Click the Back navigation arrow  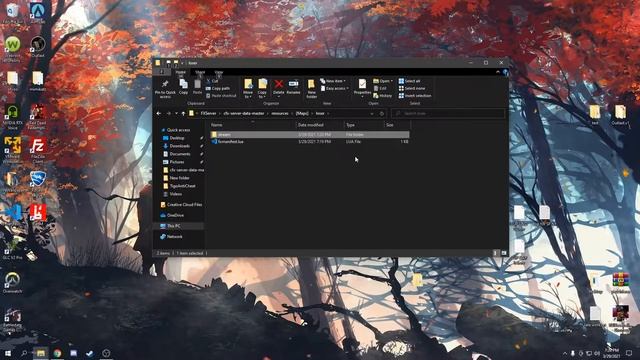159,113
